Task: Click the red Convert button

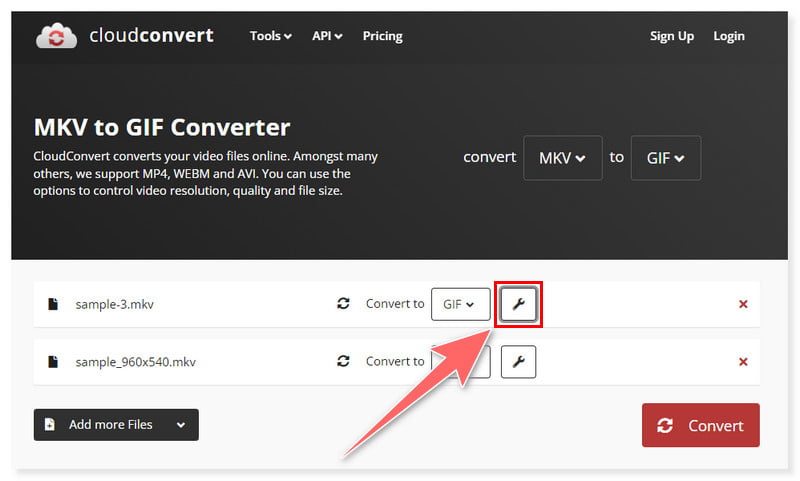Action: point(701,425)
